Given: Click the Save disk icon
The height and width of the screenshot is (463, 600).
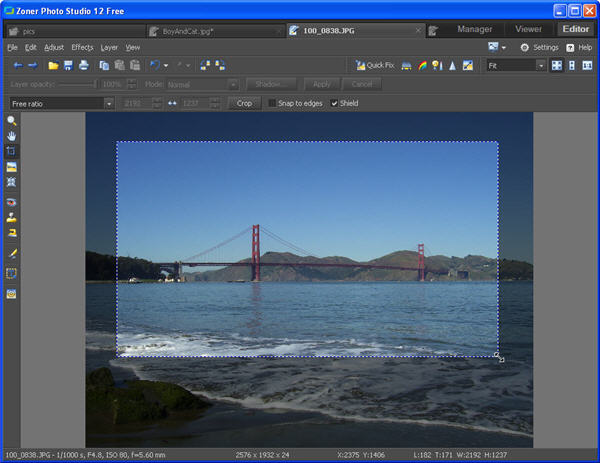Looking at the screenshot, I should coord(68,65).
